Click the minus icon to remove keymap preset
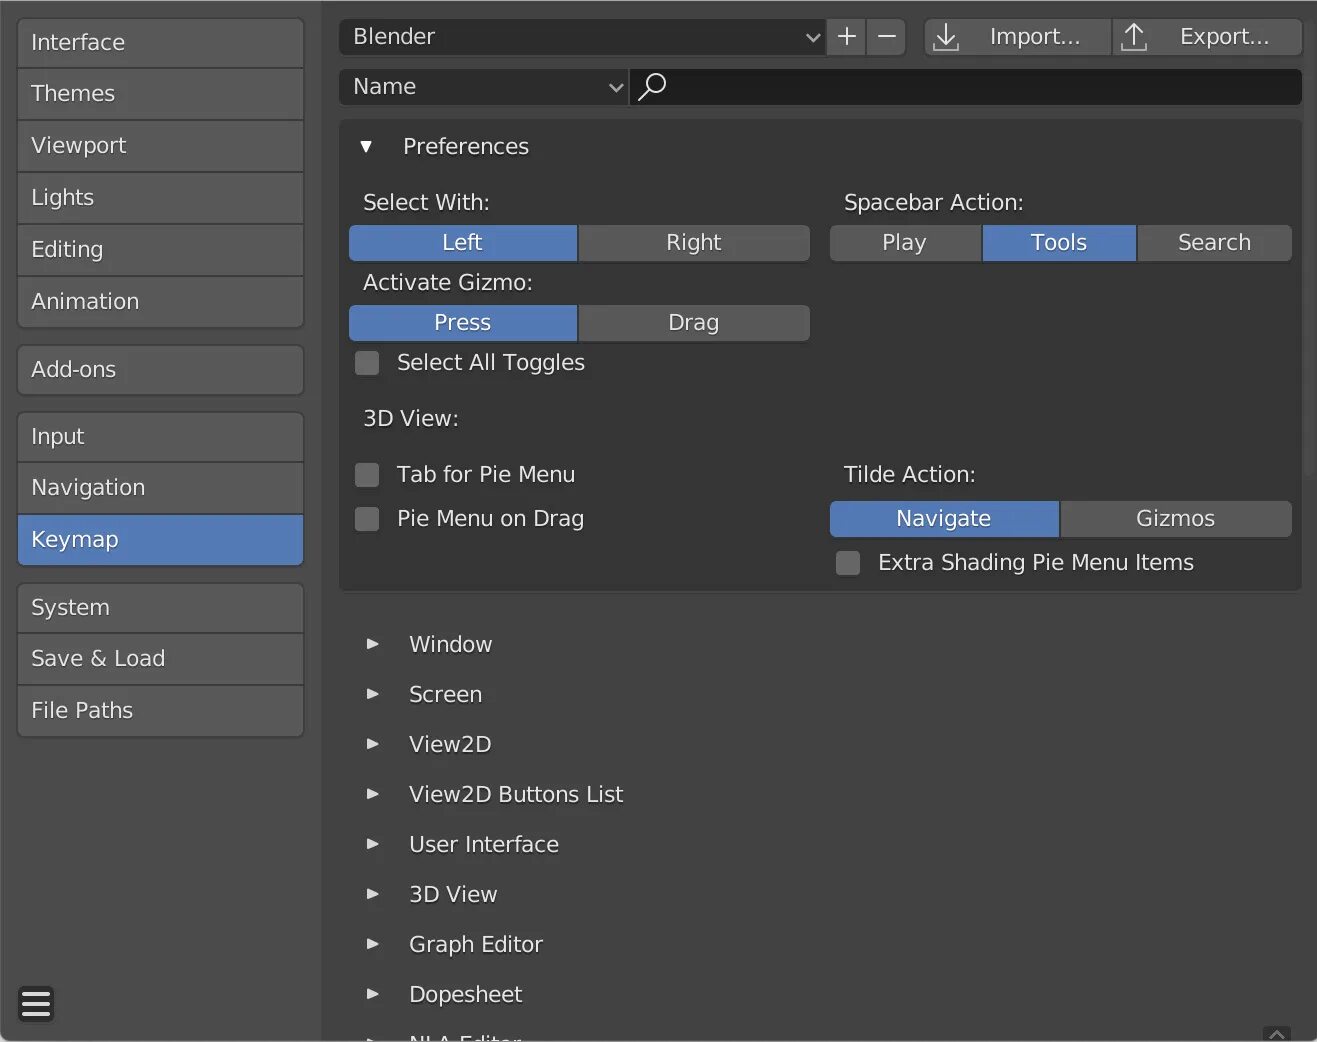The width and height of the screenshot is (1317, 1042). [886, 37]
